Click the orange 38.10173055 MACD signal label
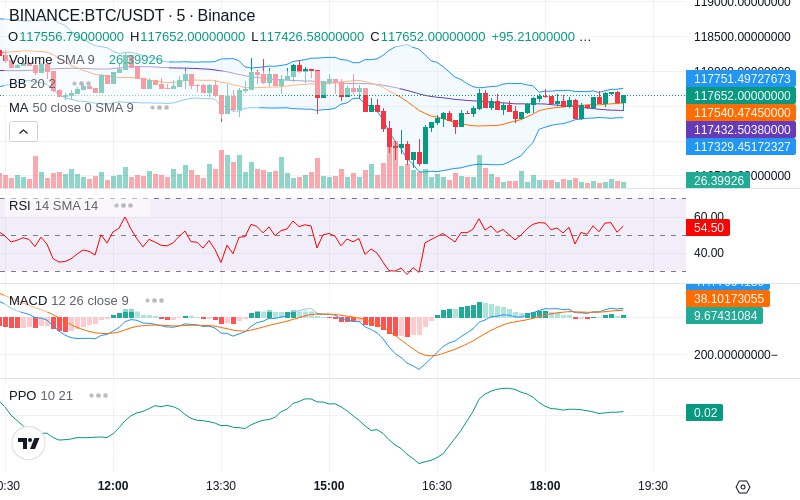This screenshot has height=500, width=800. 728,298
